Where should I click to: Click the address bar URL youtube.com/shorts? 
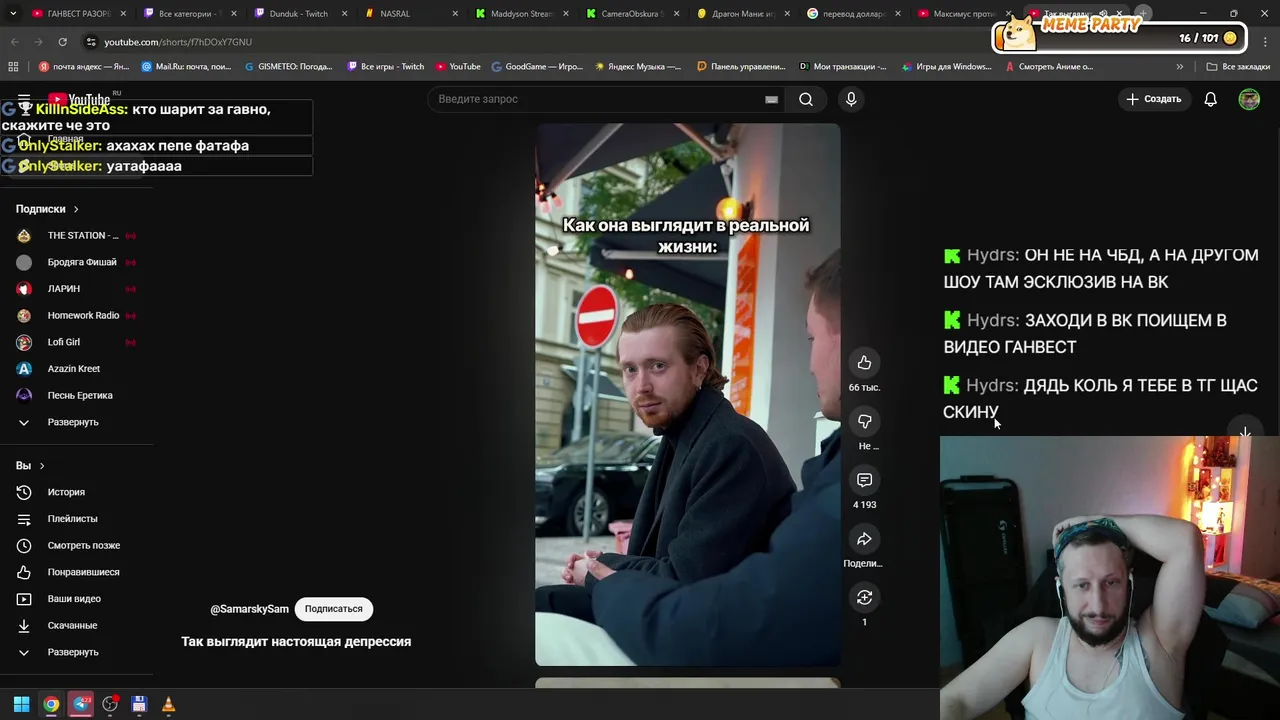(178, 42)
